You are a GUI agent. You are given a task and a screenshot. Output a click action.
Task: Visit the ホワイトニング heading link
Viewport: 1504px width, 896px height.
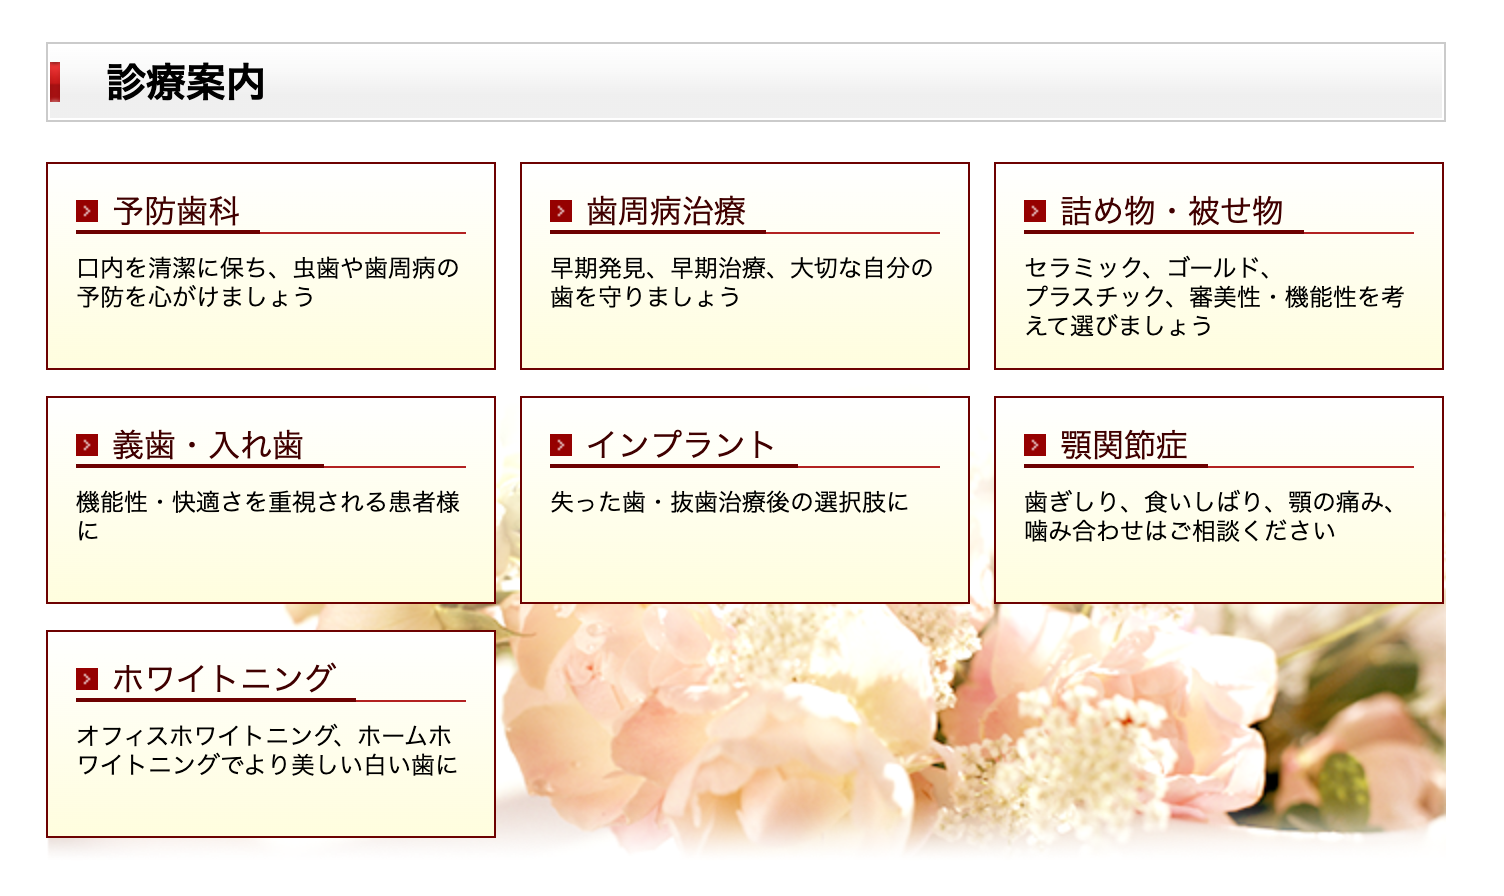tap(224, 679)
